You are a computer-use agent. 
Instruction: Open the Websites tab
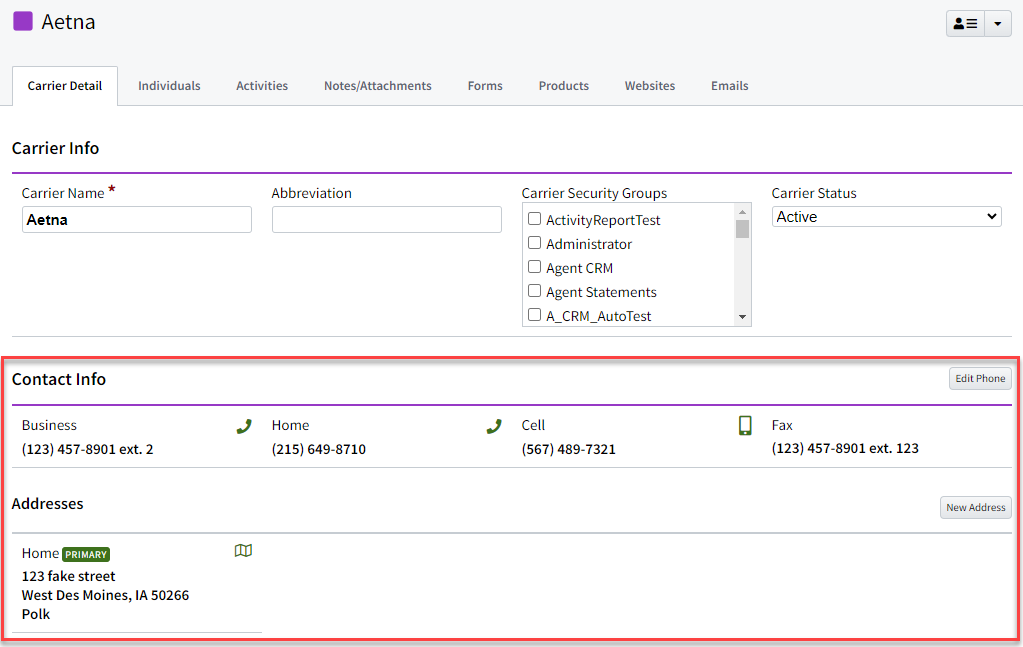650,86
